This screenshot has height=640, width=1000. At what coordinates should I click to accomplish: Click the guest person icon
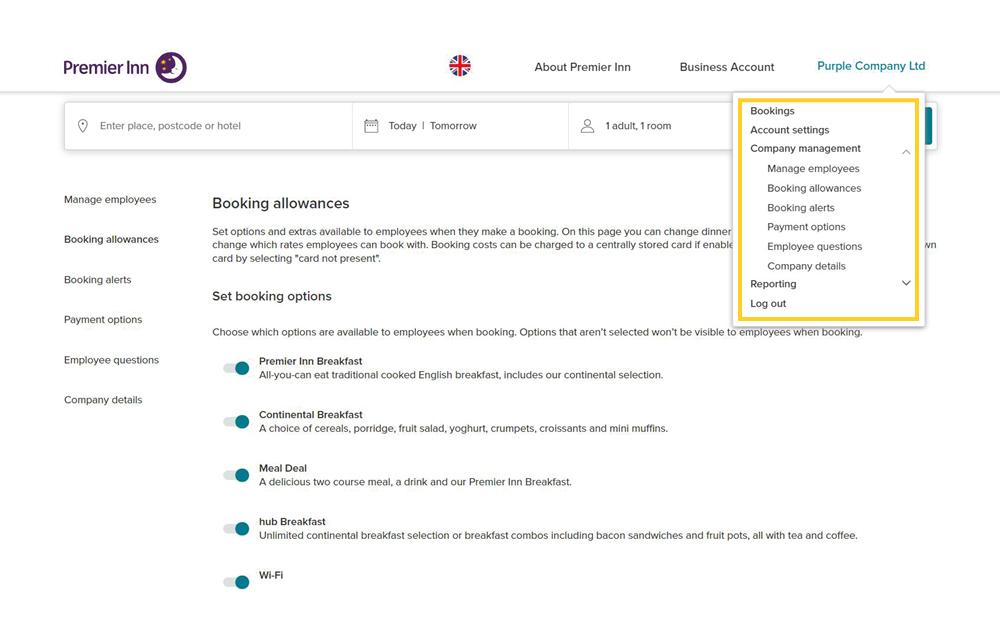pos(587,126)
